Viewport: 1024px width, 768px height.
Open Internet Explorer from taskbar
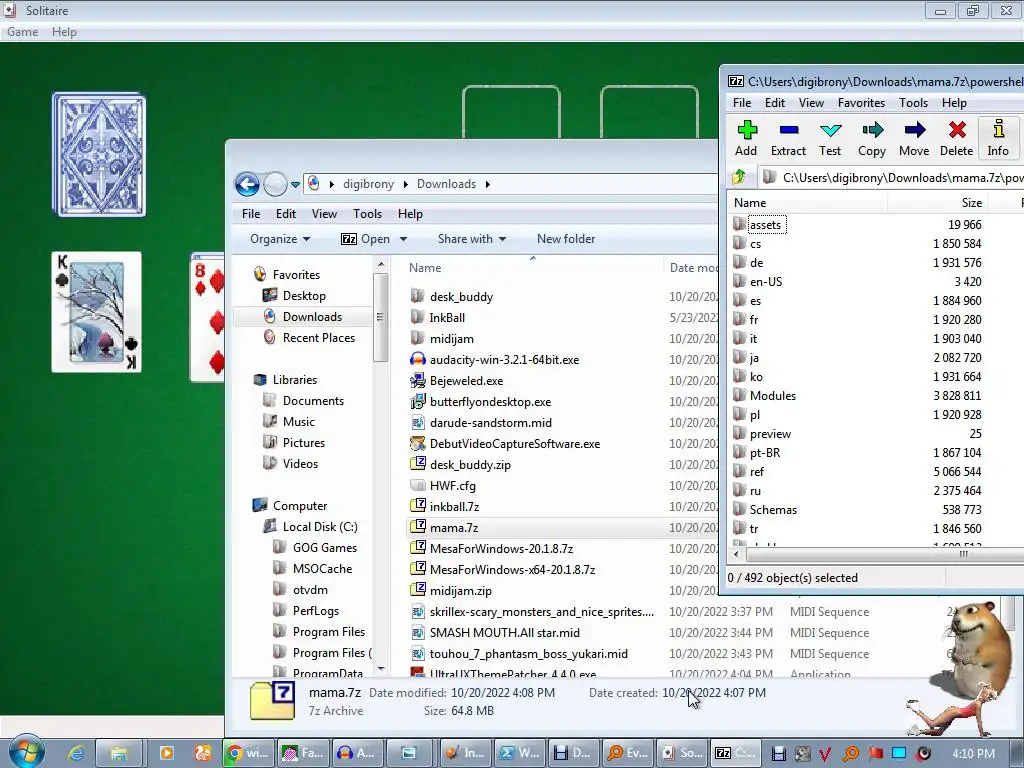coord(76,753)
